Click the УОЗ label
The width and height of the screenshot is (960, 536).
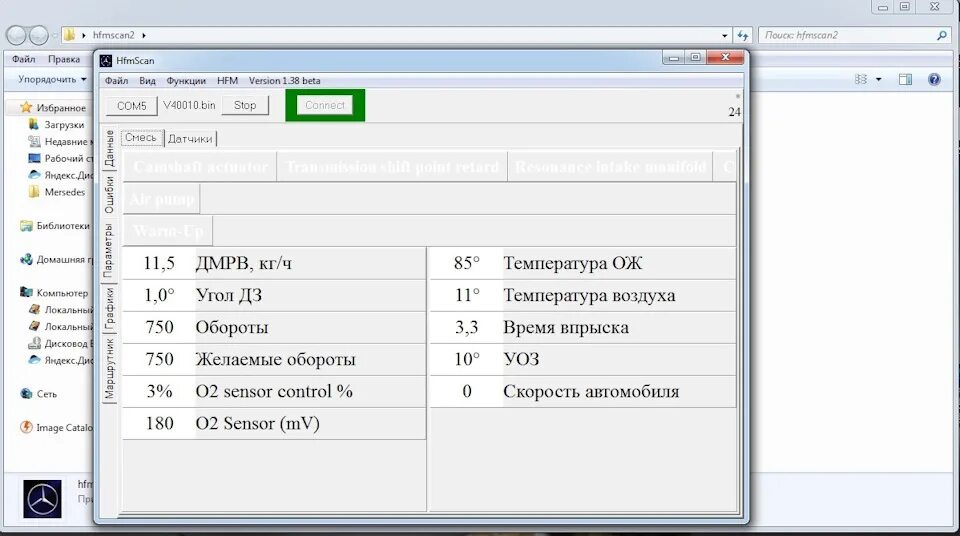click(522, 360)
